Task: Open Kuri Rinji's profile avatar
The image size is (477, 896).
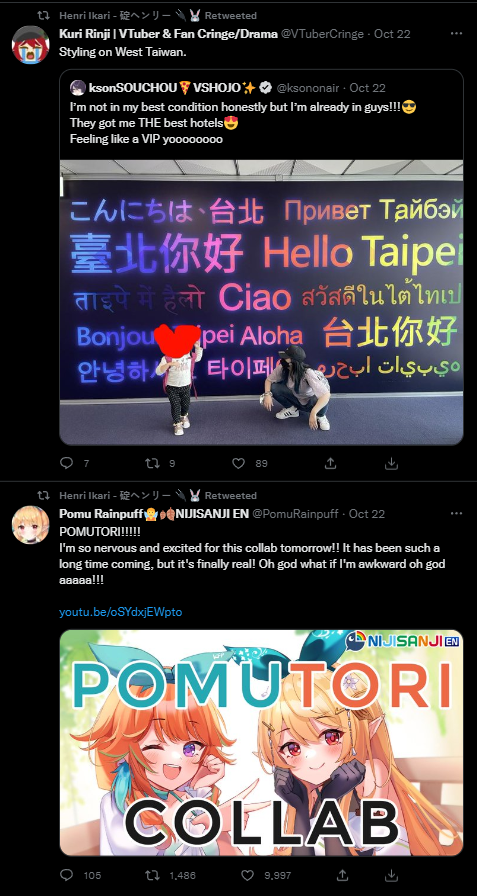Action: (30, 45)
